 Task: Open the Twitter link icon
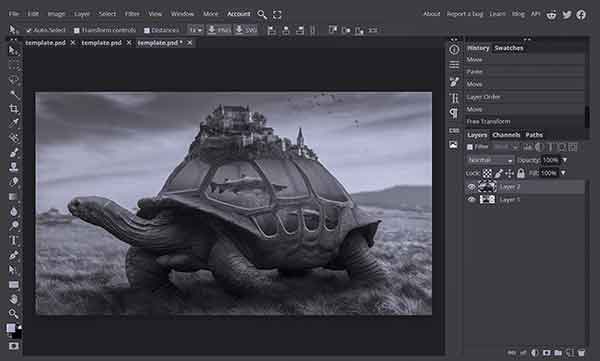click(x=567, y=15)
